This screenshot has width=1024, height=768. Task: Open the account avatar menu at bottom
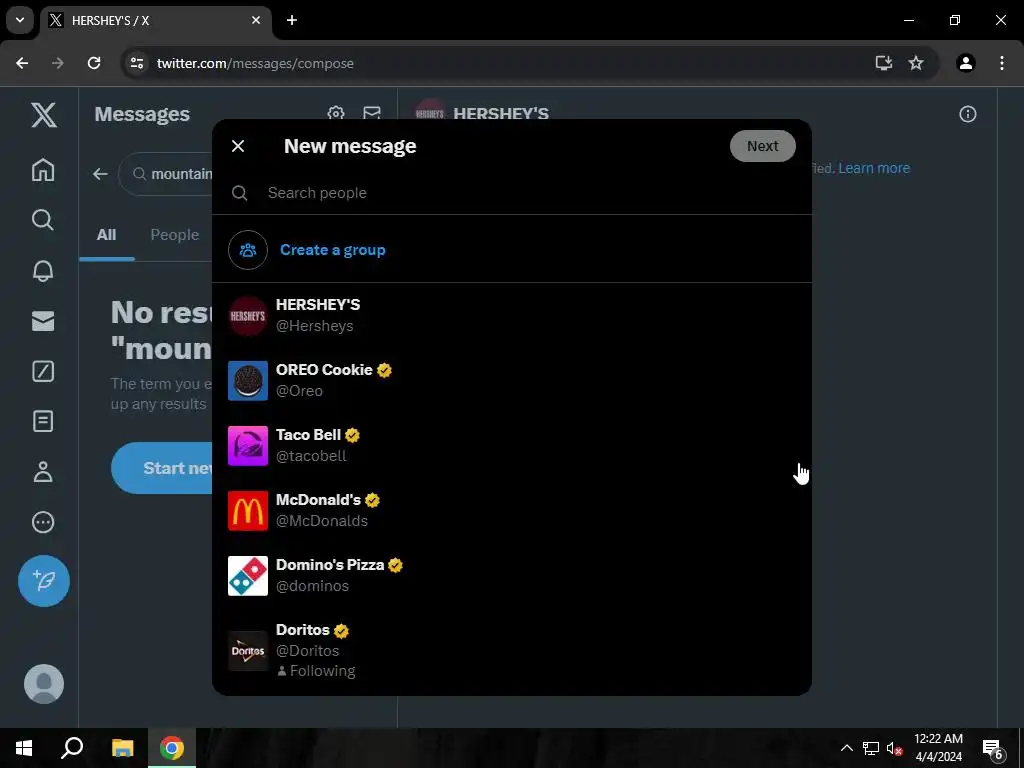coord(44,684)
